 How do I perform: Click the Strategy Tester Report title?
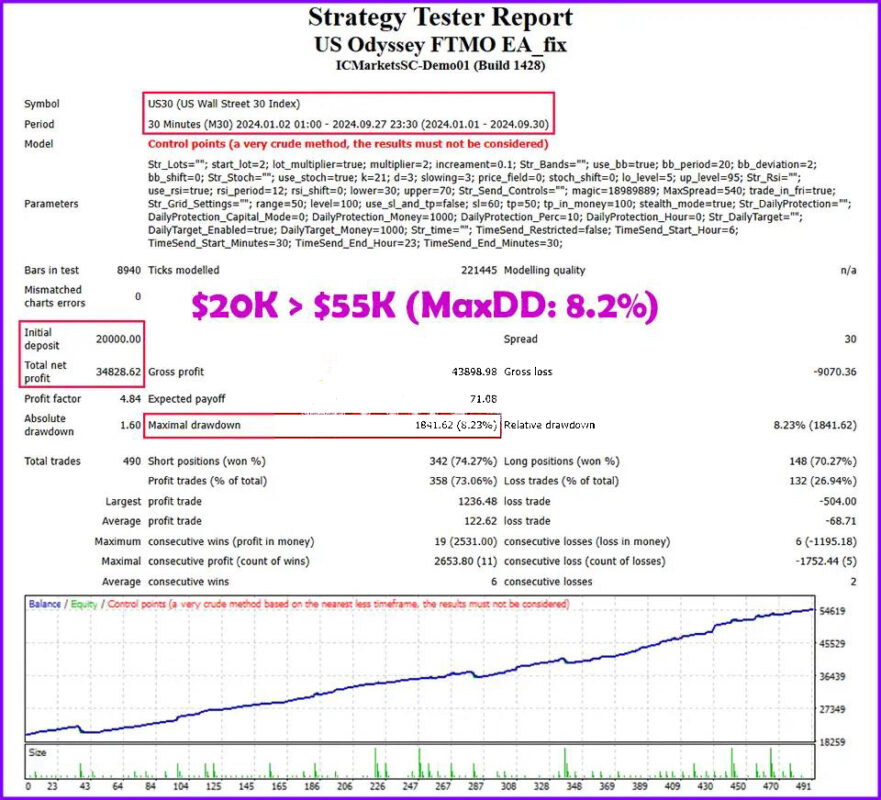point(440,17)
